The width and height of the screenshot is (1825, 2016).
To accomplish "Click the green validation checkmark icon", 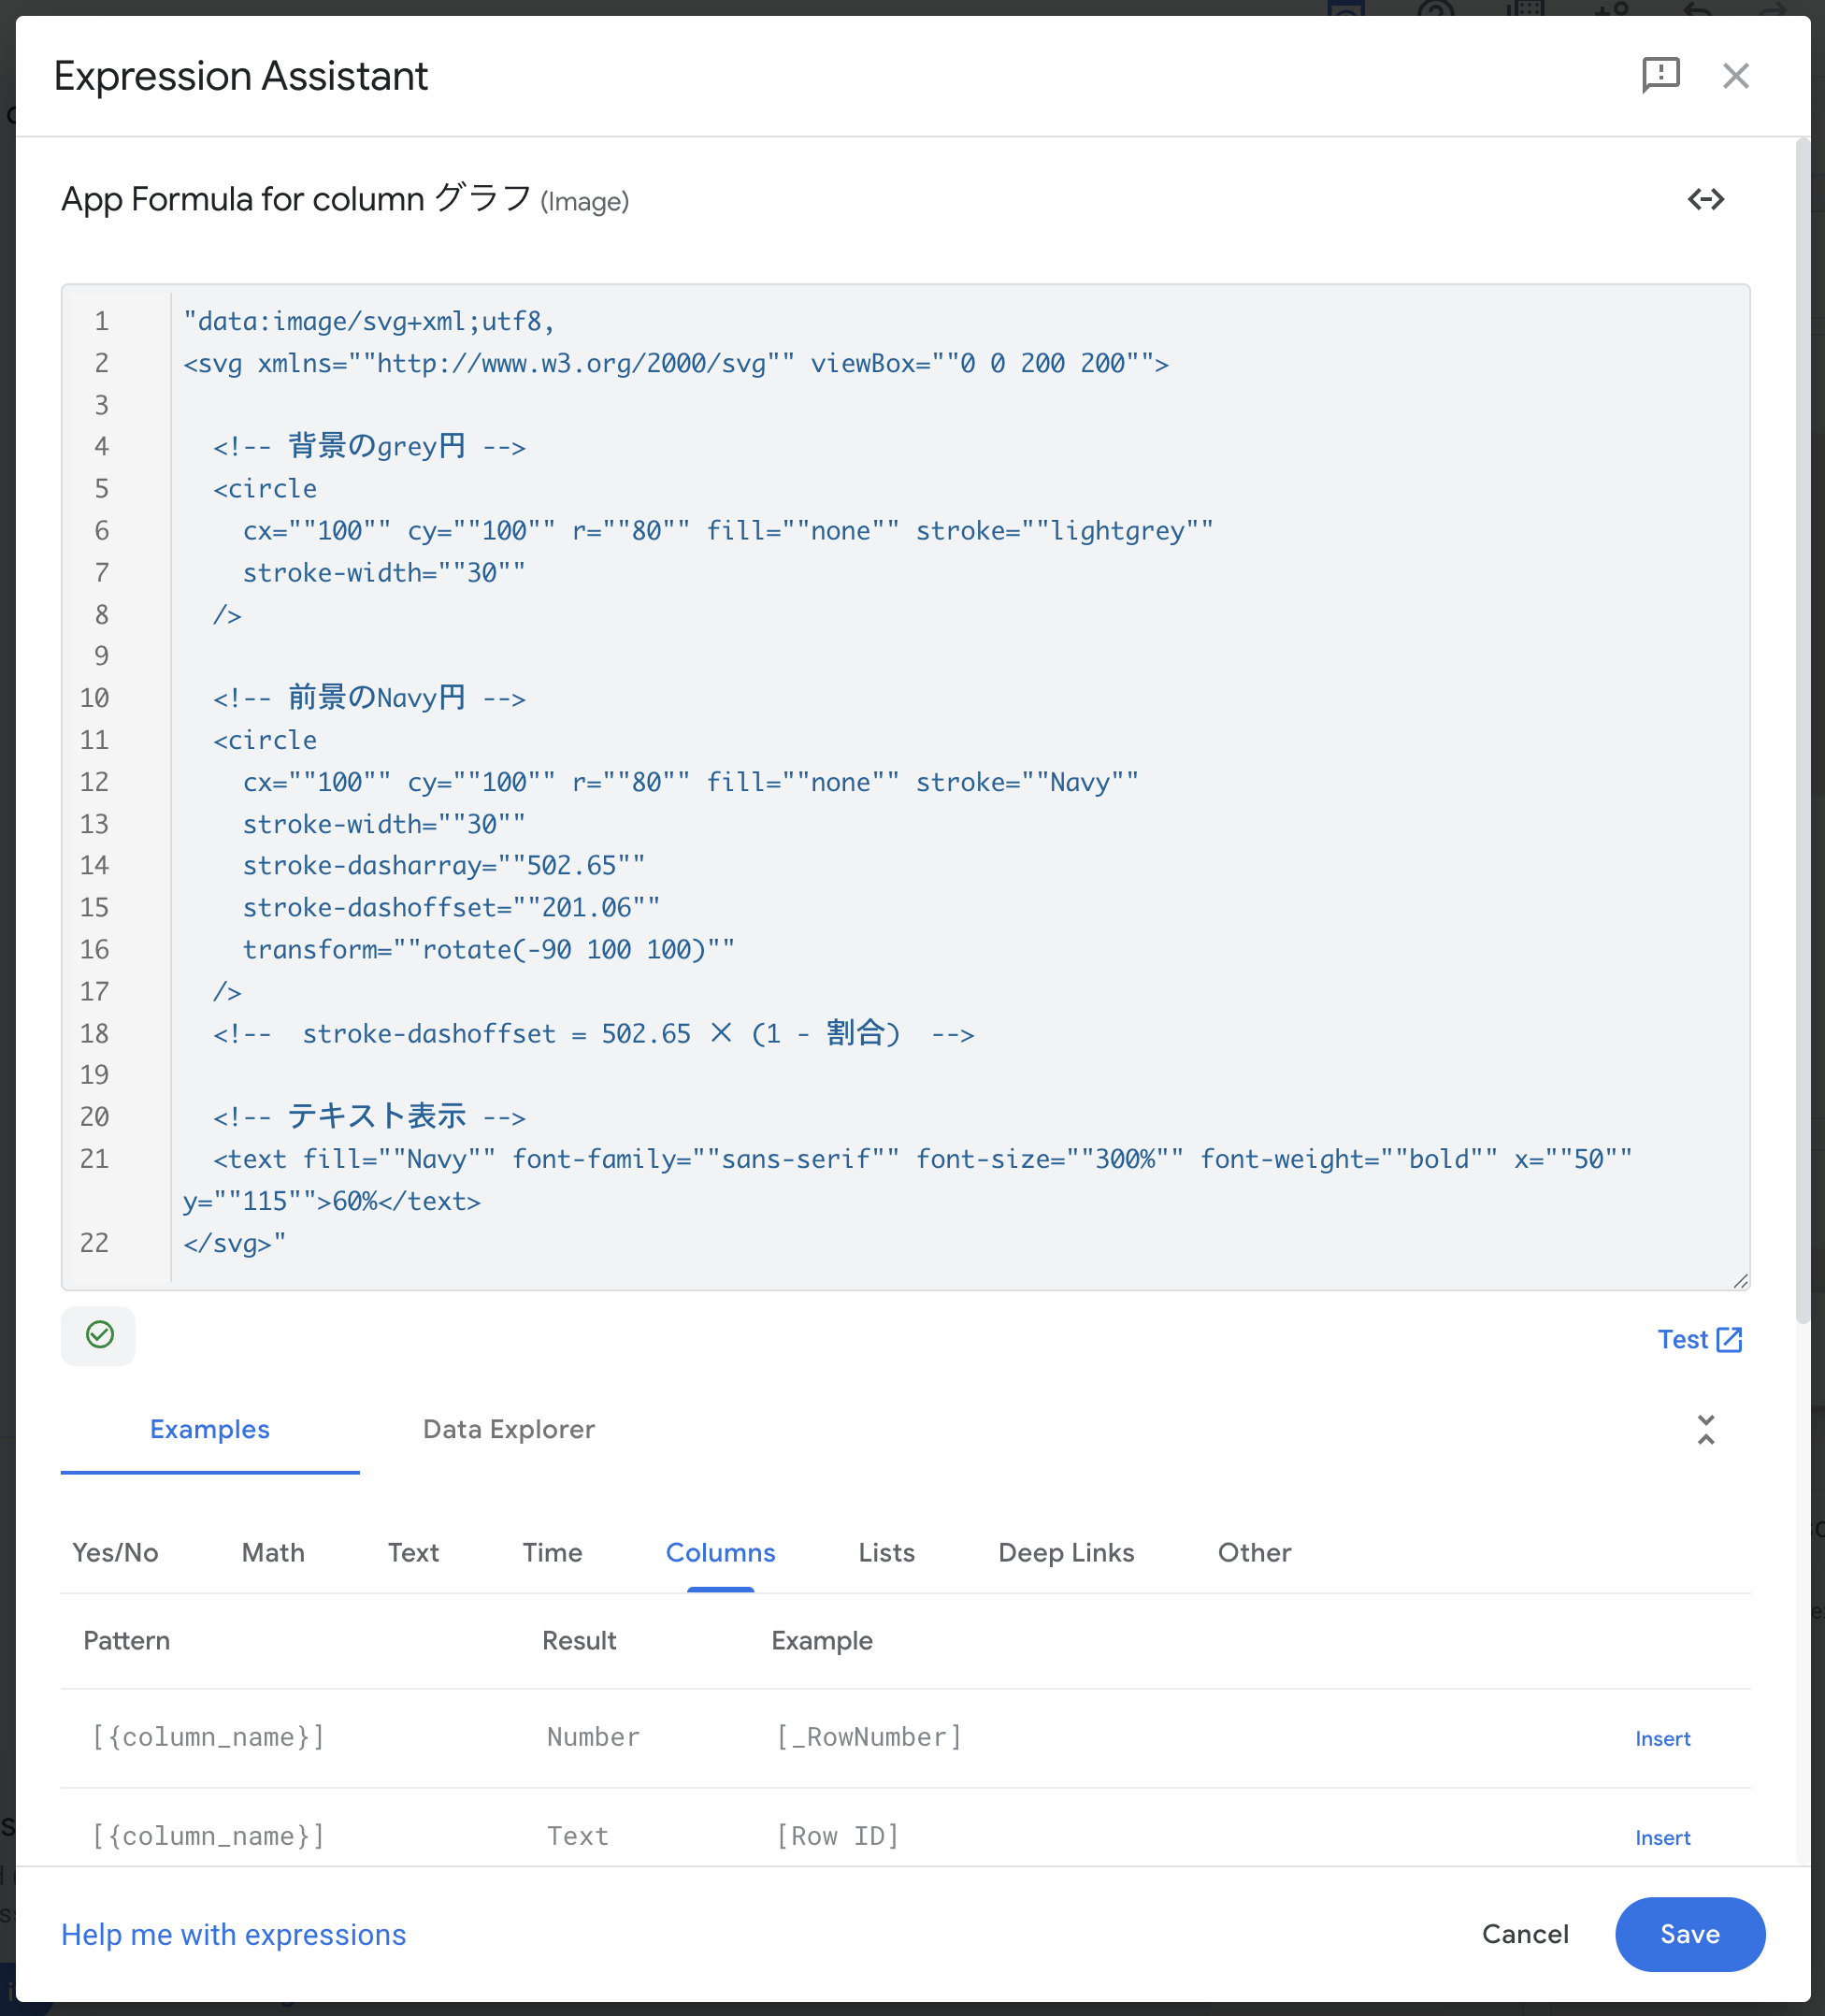I will (99, 1335).
